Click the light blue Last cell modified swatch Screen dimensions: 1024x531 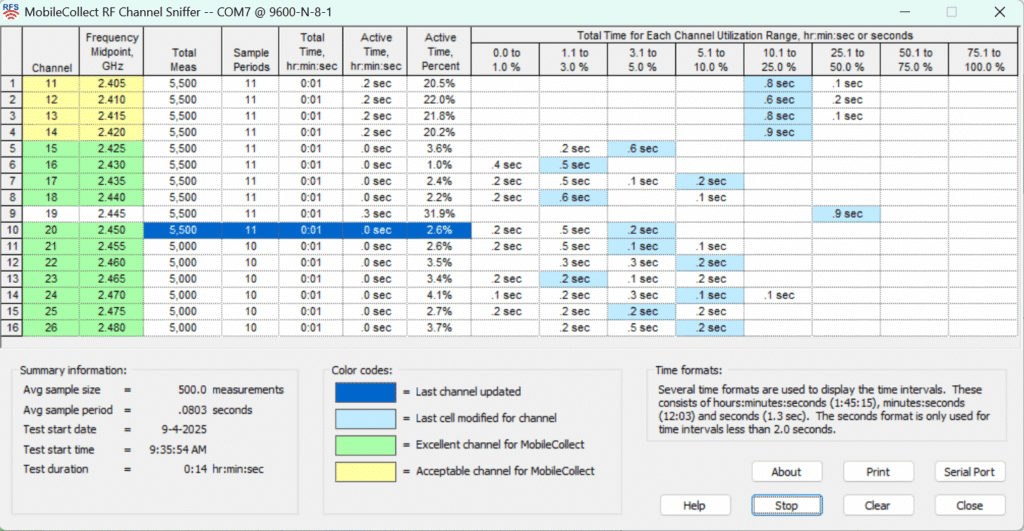[364, 417]
